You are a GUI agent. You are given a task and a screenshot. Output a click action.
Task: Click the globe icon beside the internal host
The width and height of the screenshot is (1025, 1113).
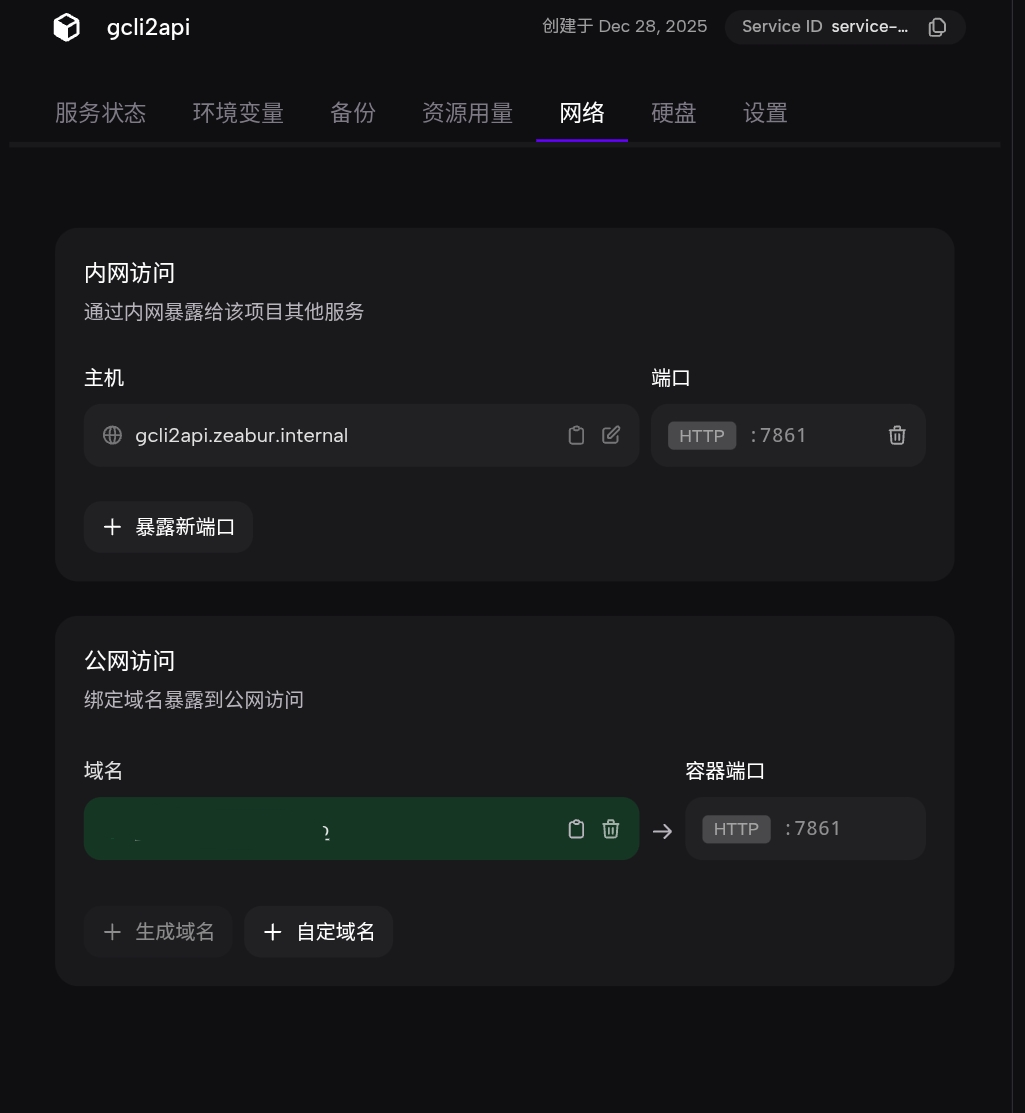112,435
